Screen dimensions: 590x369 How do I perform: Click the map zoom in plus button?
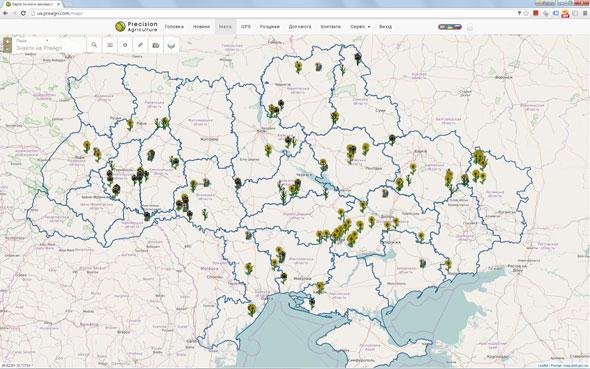pos(7,41)
